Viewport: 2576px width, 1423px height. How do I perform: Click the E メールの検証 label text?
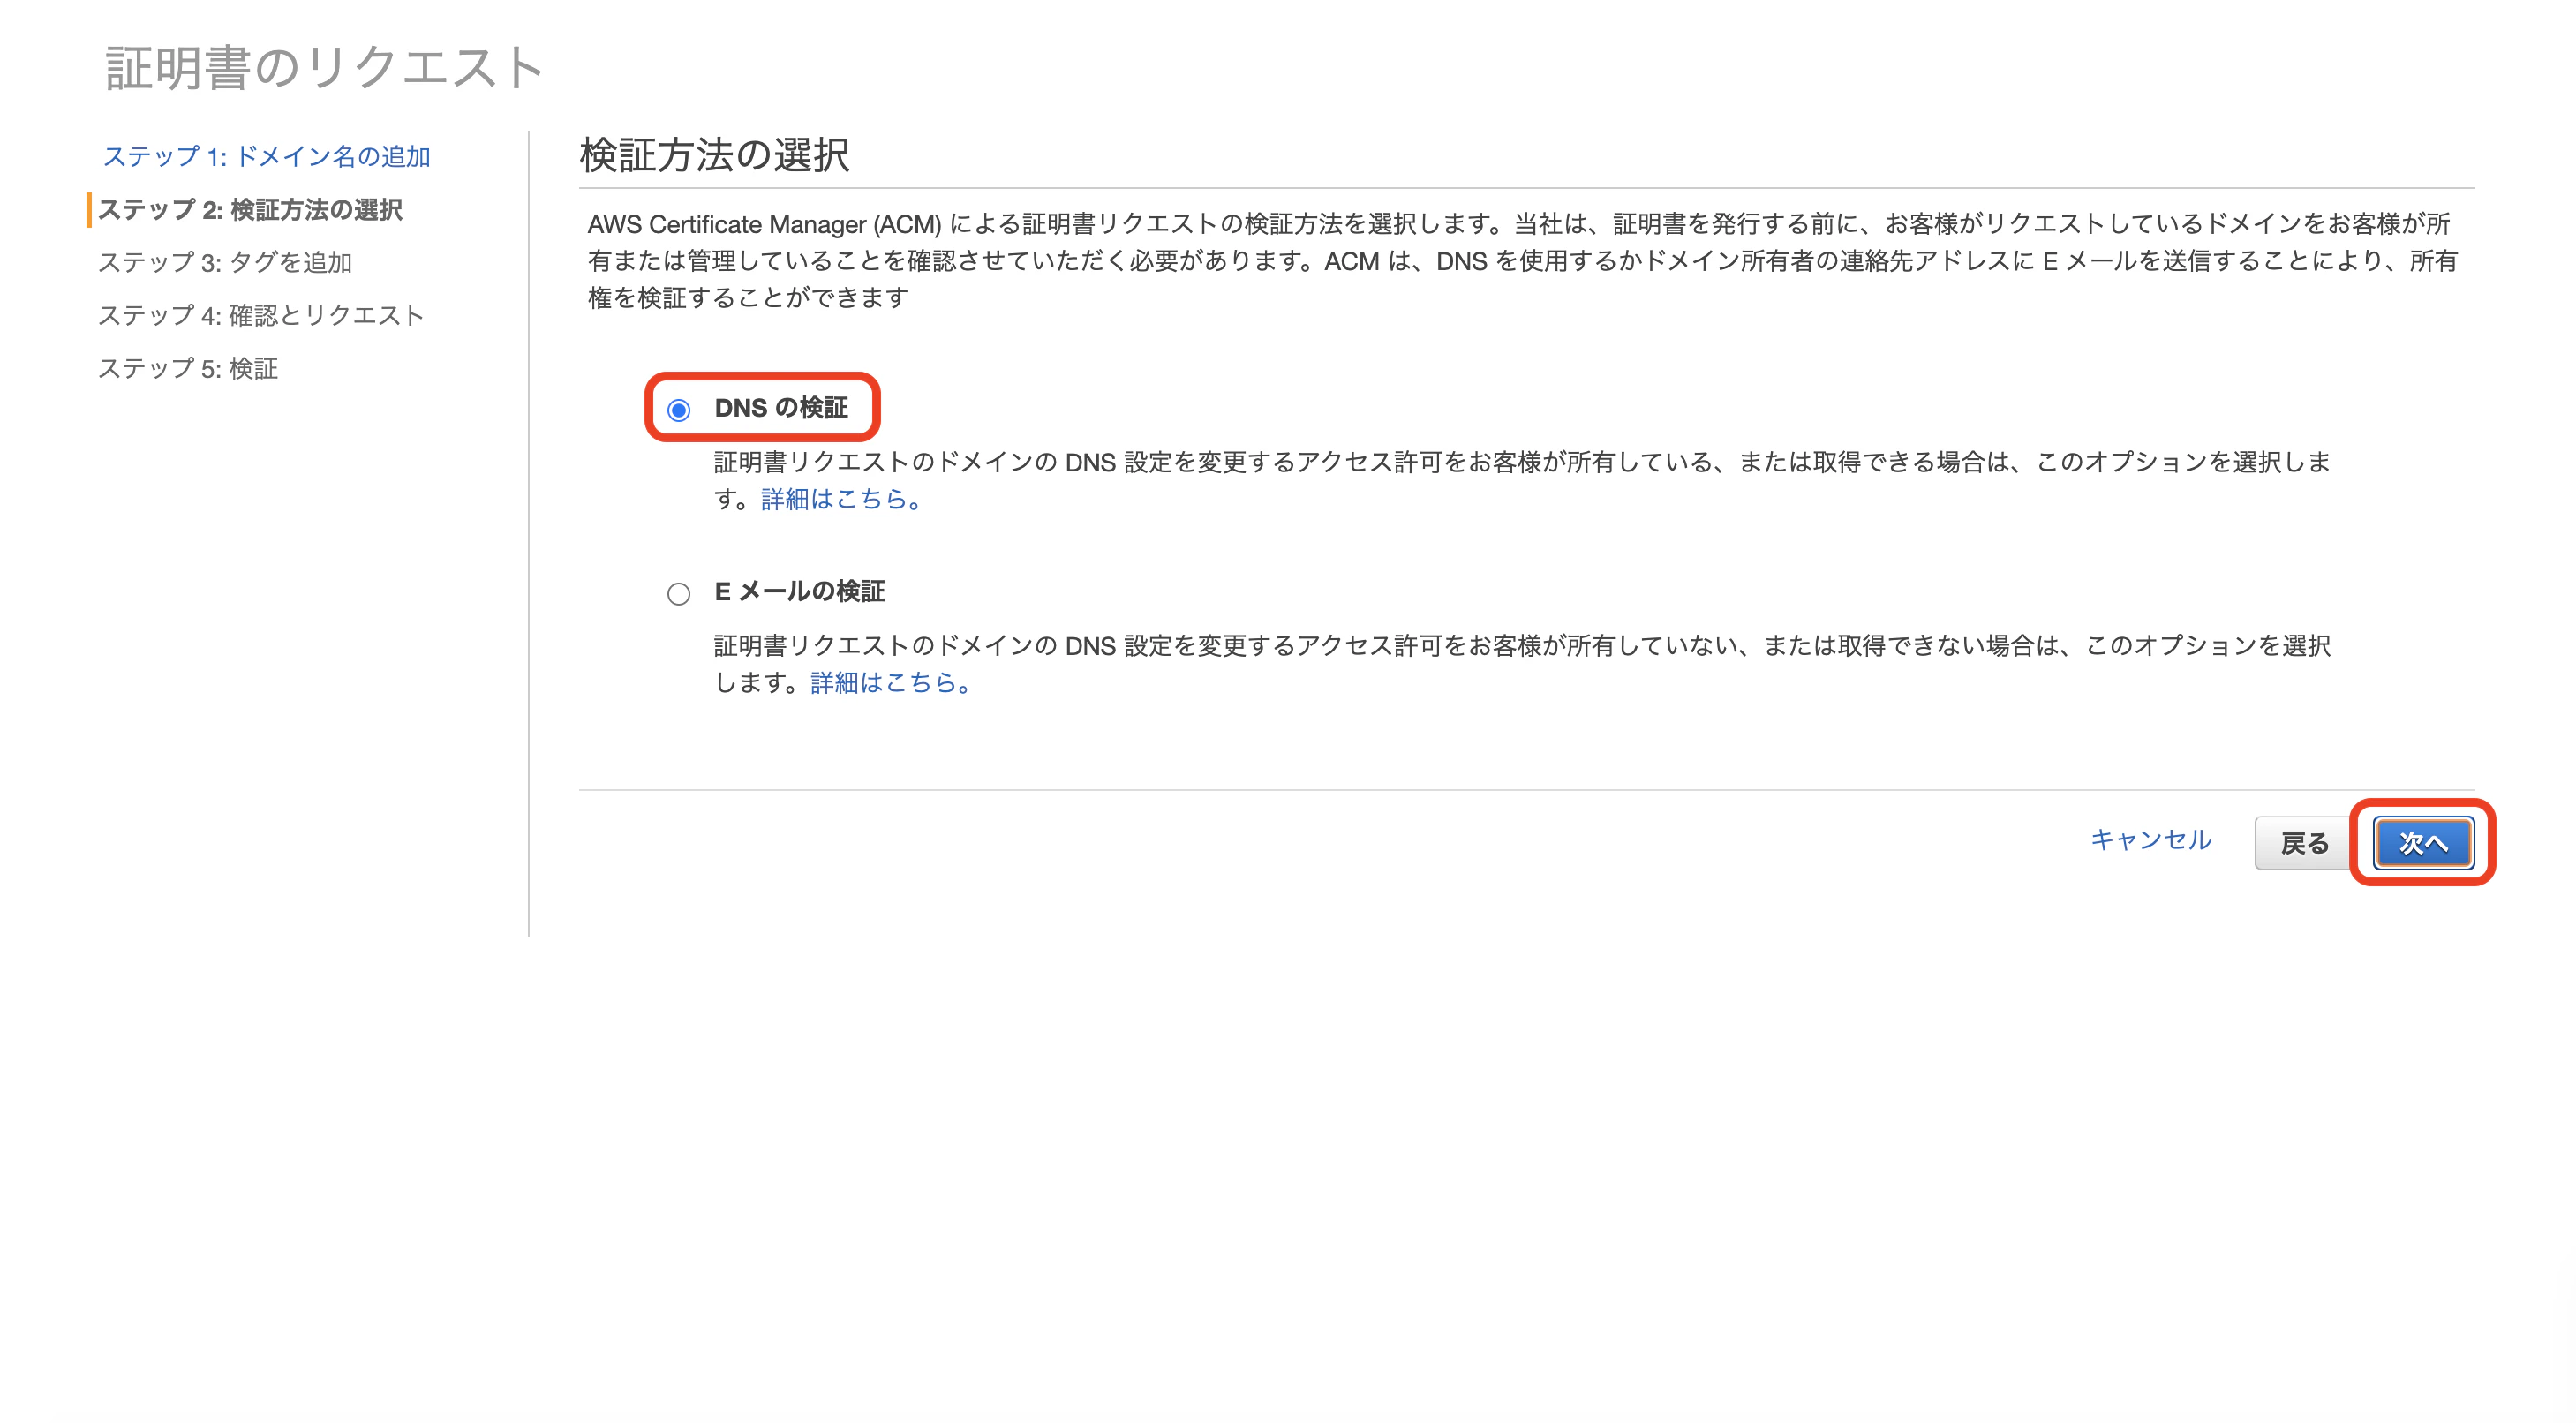[x=799, y=592]
